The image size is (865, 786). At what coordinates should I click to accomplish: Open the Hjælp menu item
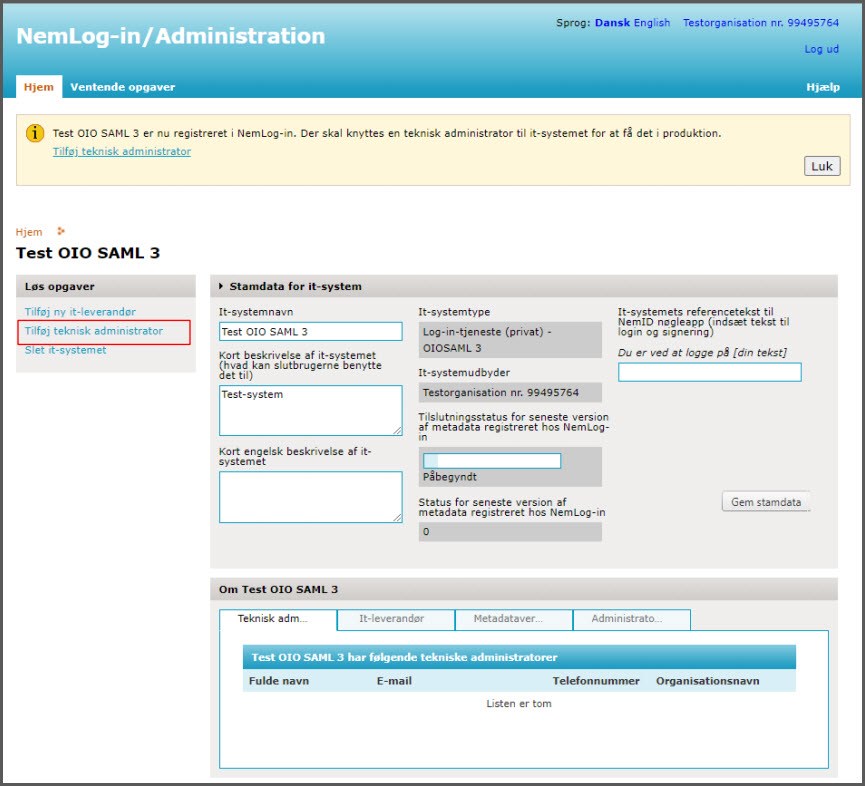(823, 87)
